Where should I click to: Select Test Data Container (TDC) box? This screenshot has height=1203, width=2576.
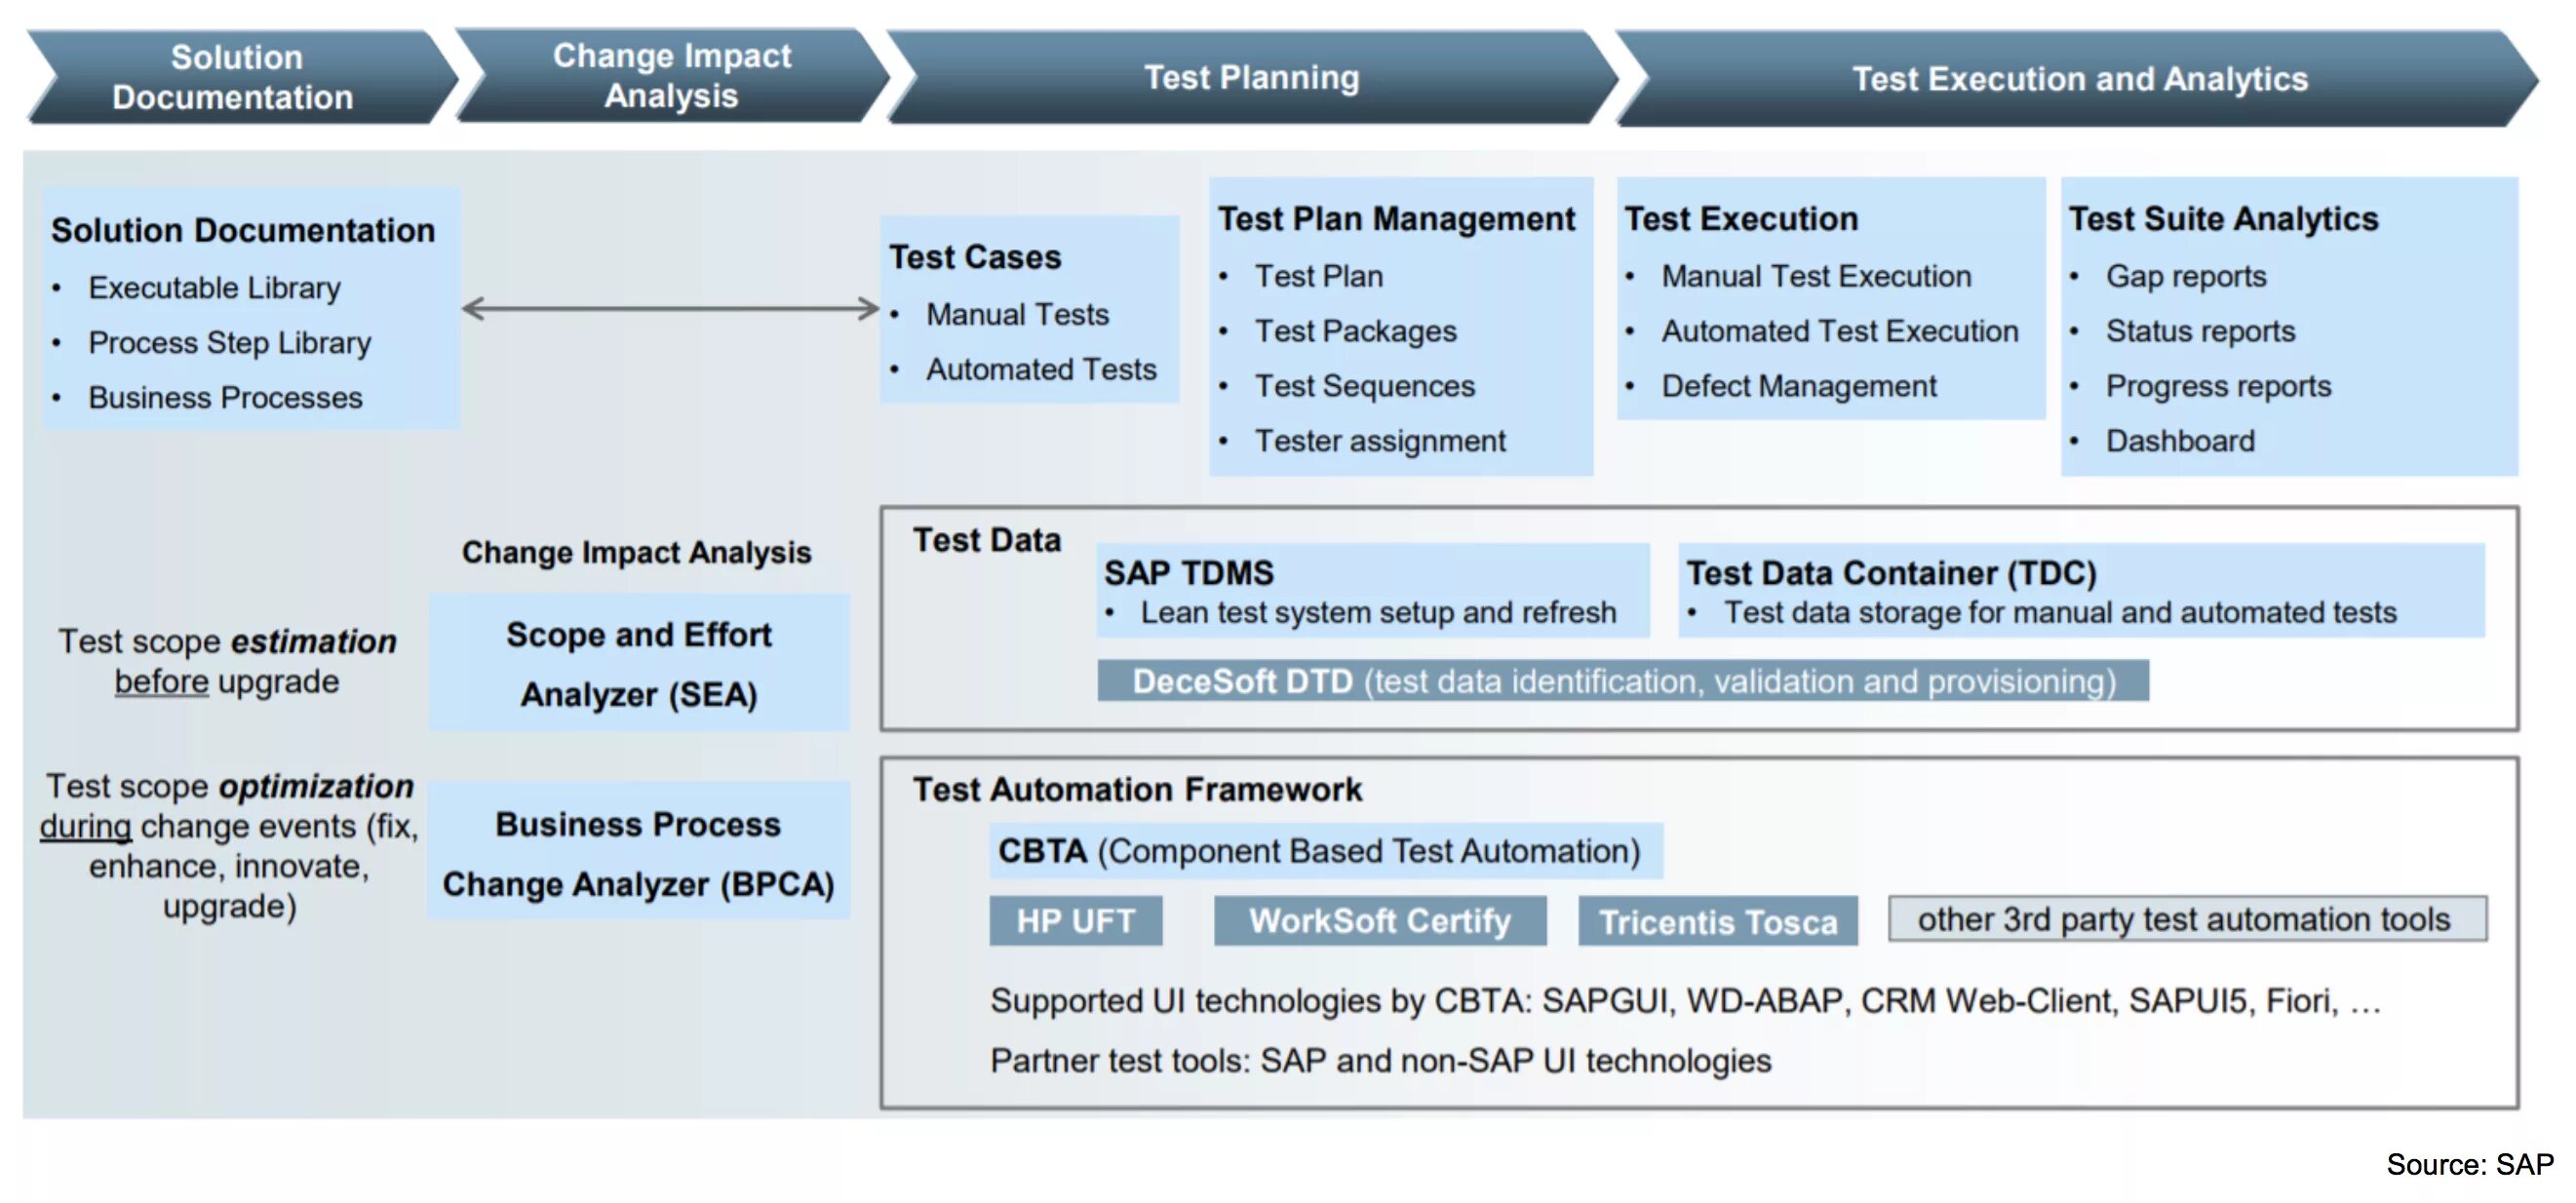click(x=2080, y=590)
